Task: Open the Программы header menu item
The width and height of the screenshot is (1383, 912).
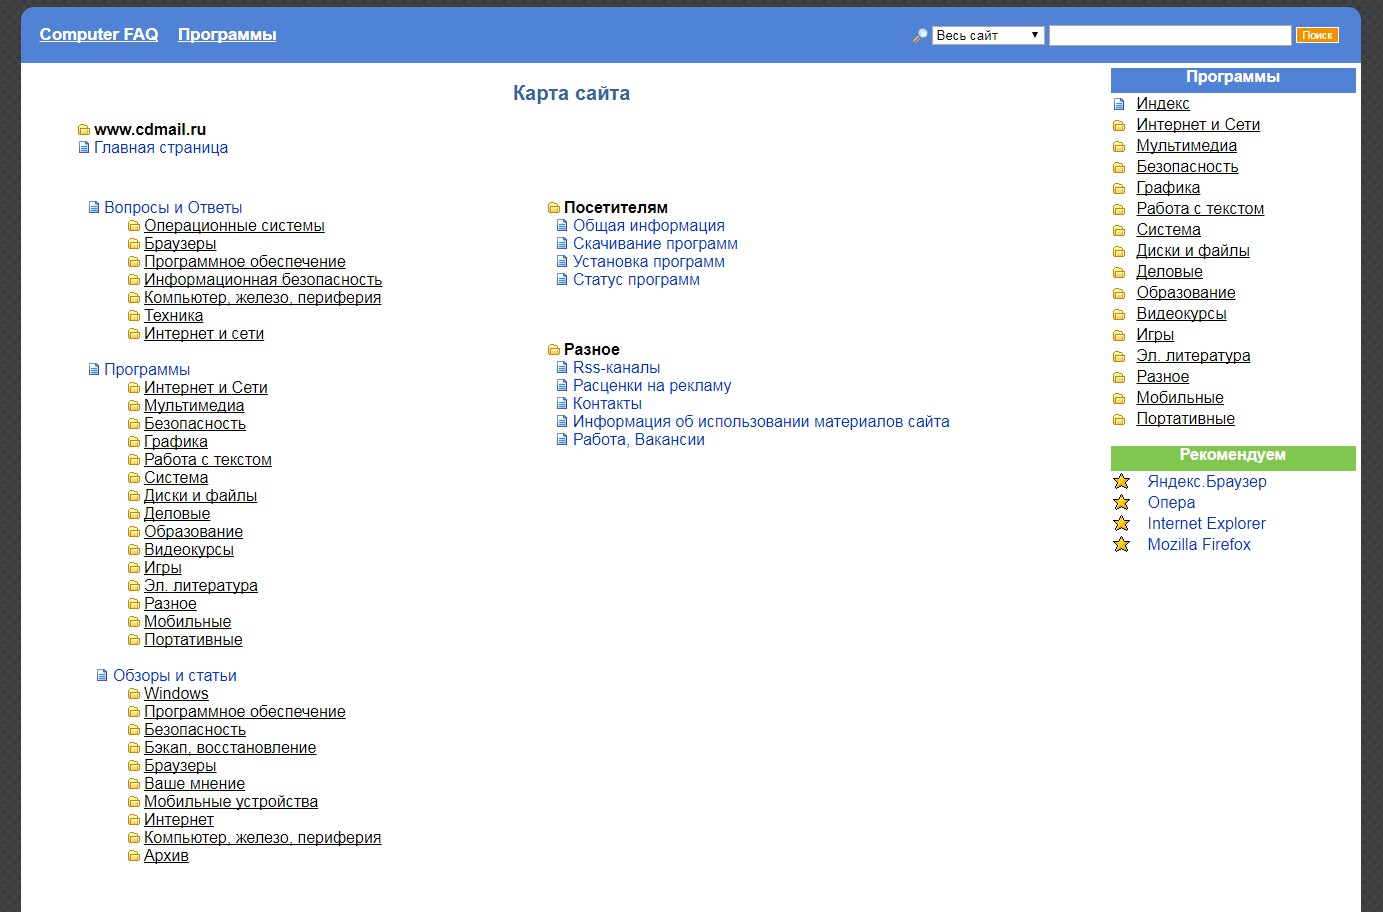Action: click(227, 34)
